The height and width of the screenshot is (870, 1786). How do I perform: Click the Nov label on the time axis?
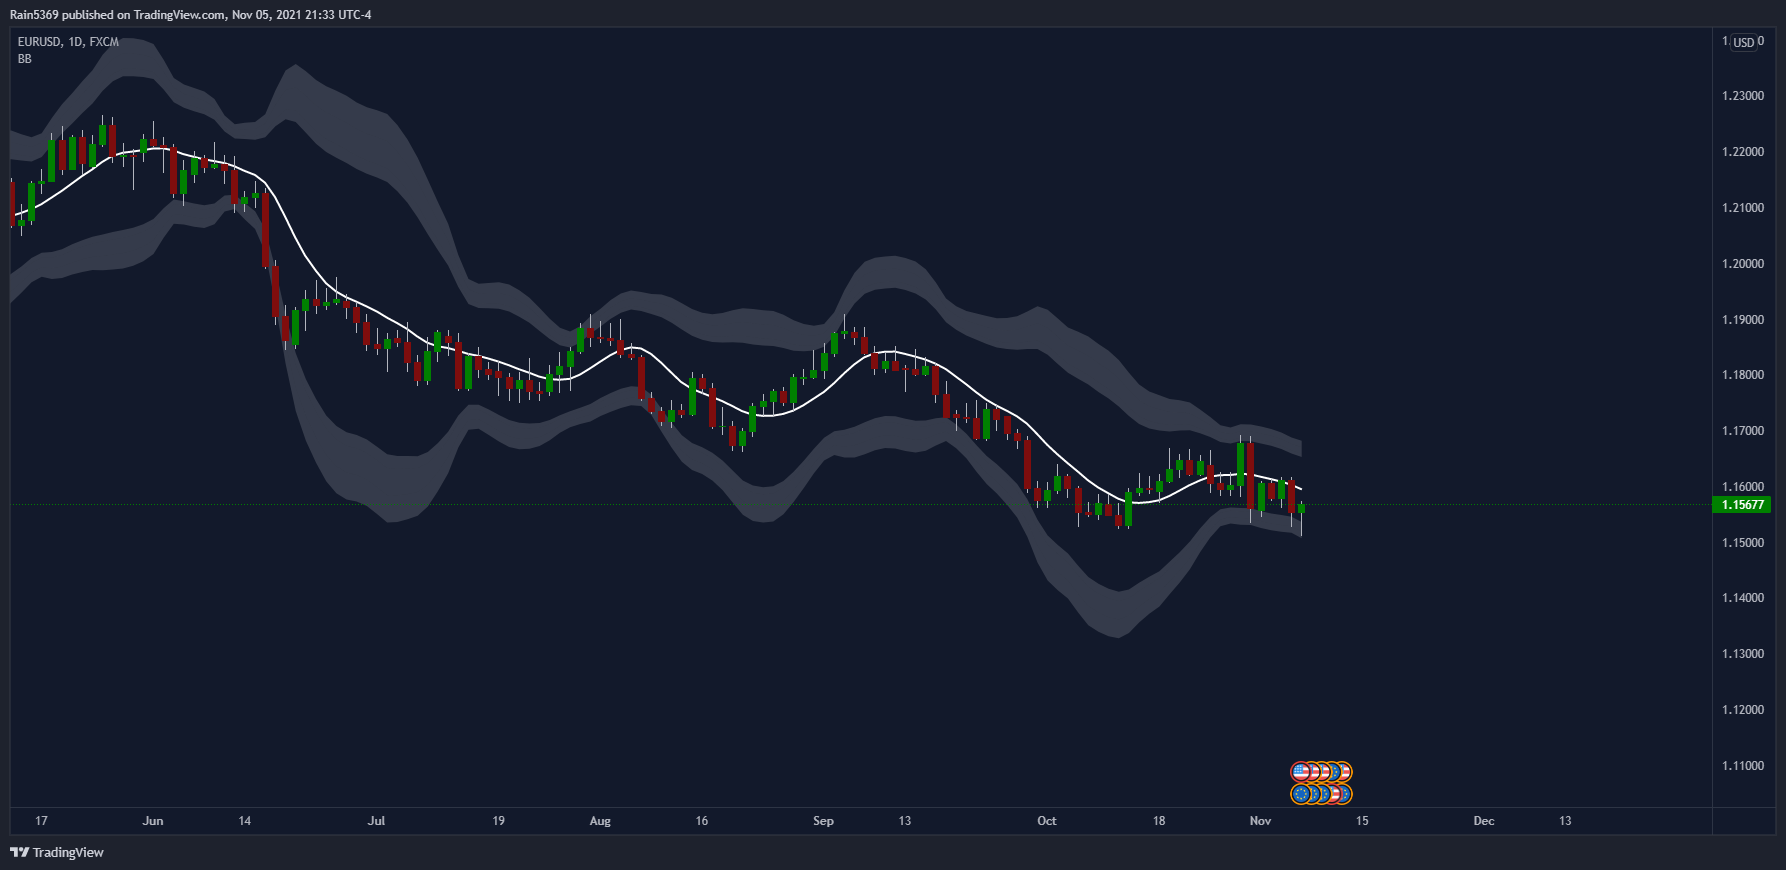point(1260,821)
